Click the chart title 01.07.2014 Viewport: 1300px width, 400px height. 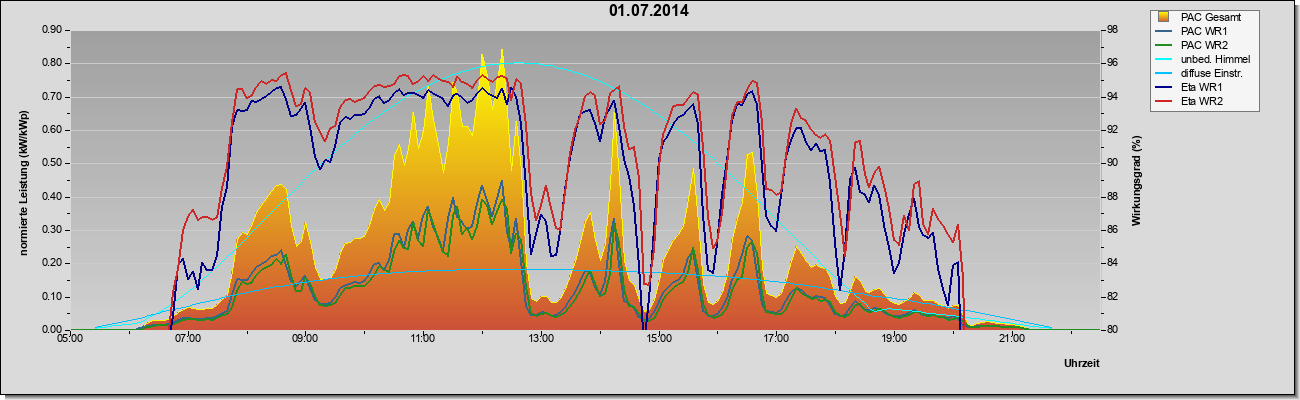click(648, 11)
